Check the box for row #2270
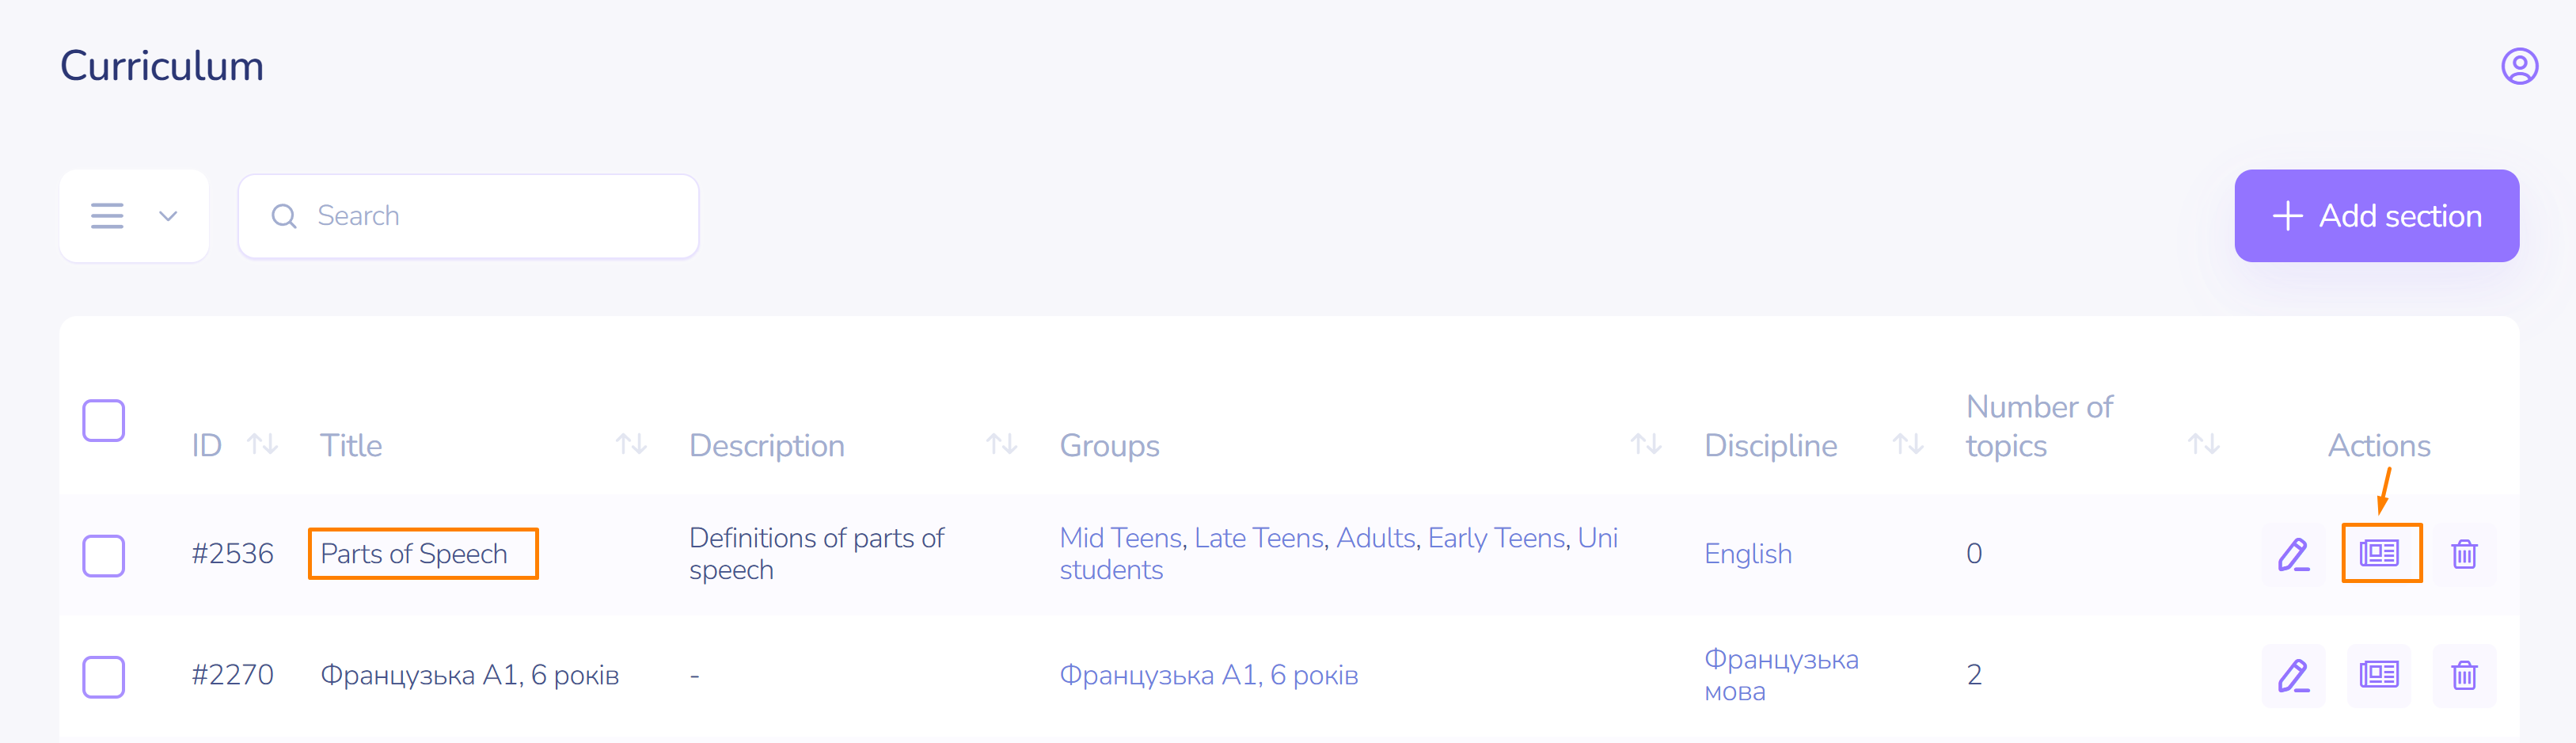Screen dimensions: 2576x743 [x=104, y=677]
